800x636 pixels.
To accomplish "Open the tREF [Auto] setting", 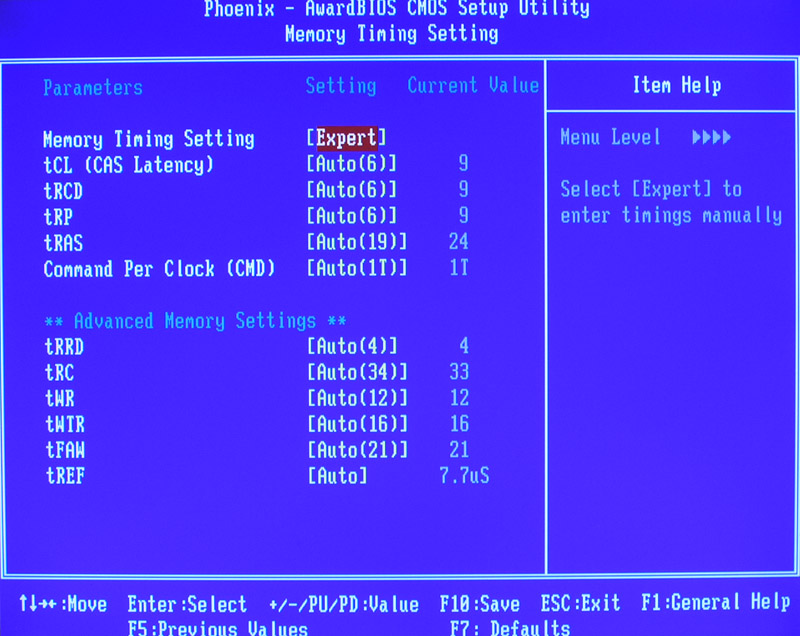I will (337, 476).
